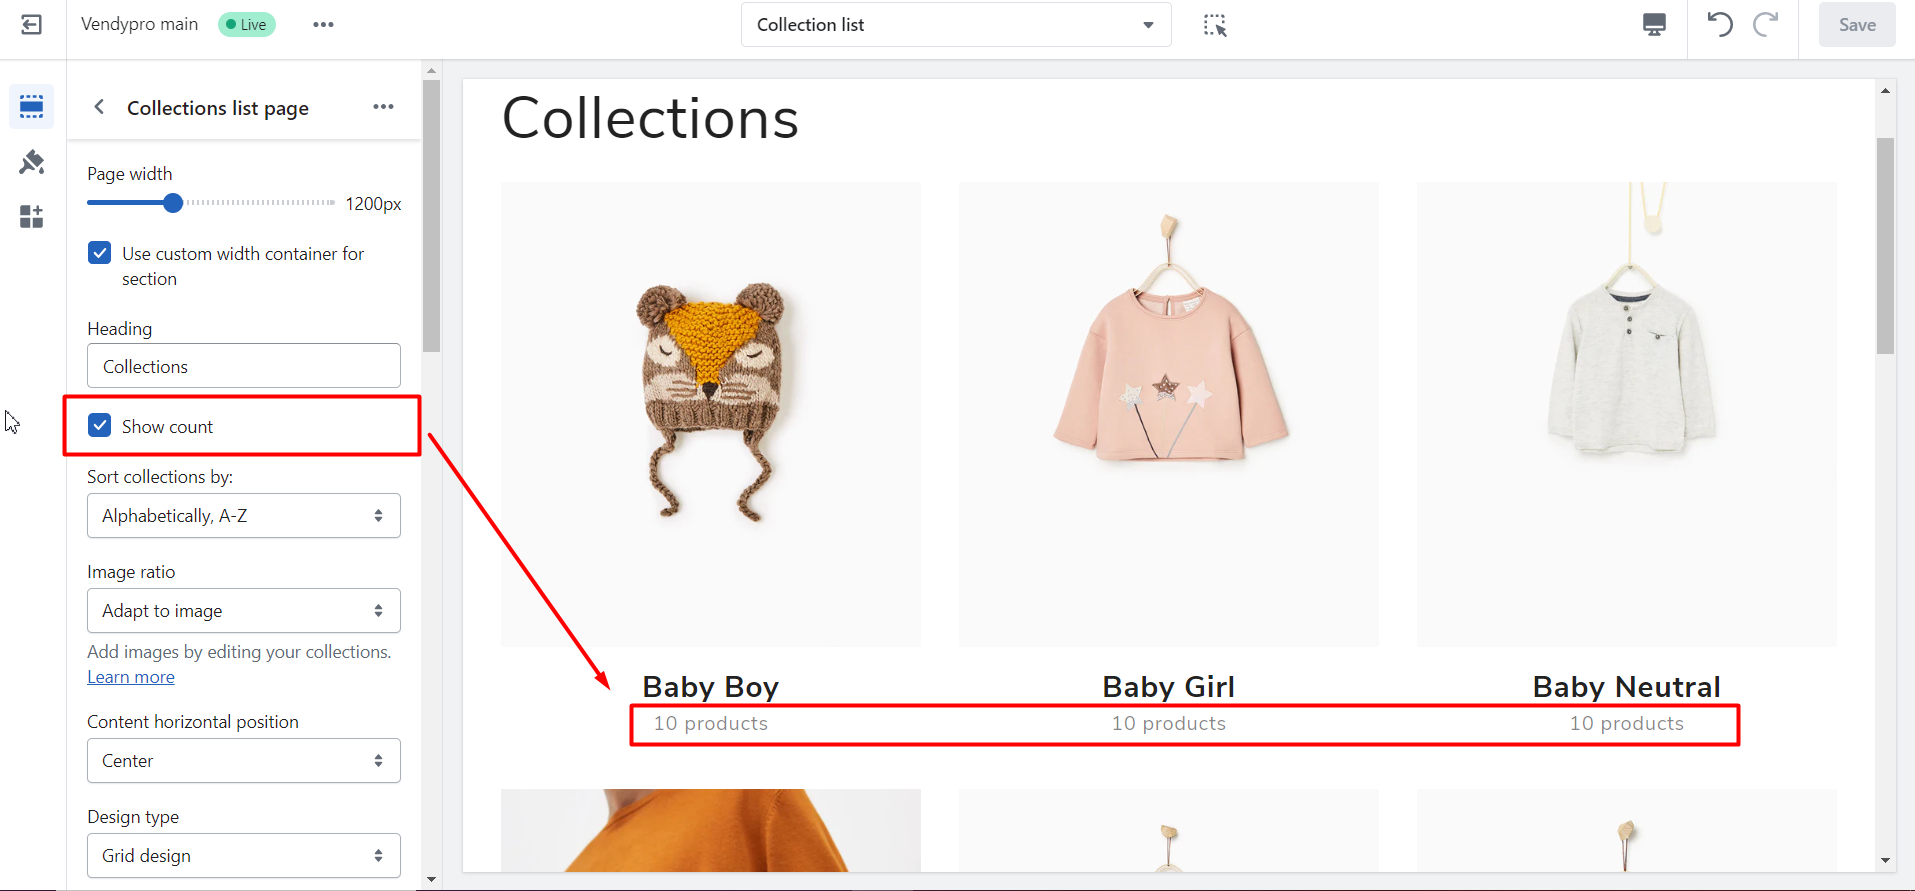Go back from Collections list page

point(99,107)
